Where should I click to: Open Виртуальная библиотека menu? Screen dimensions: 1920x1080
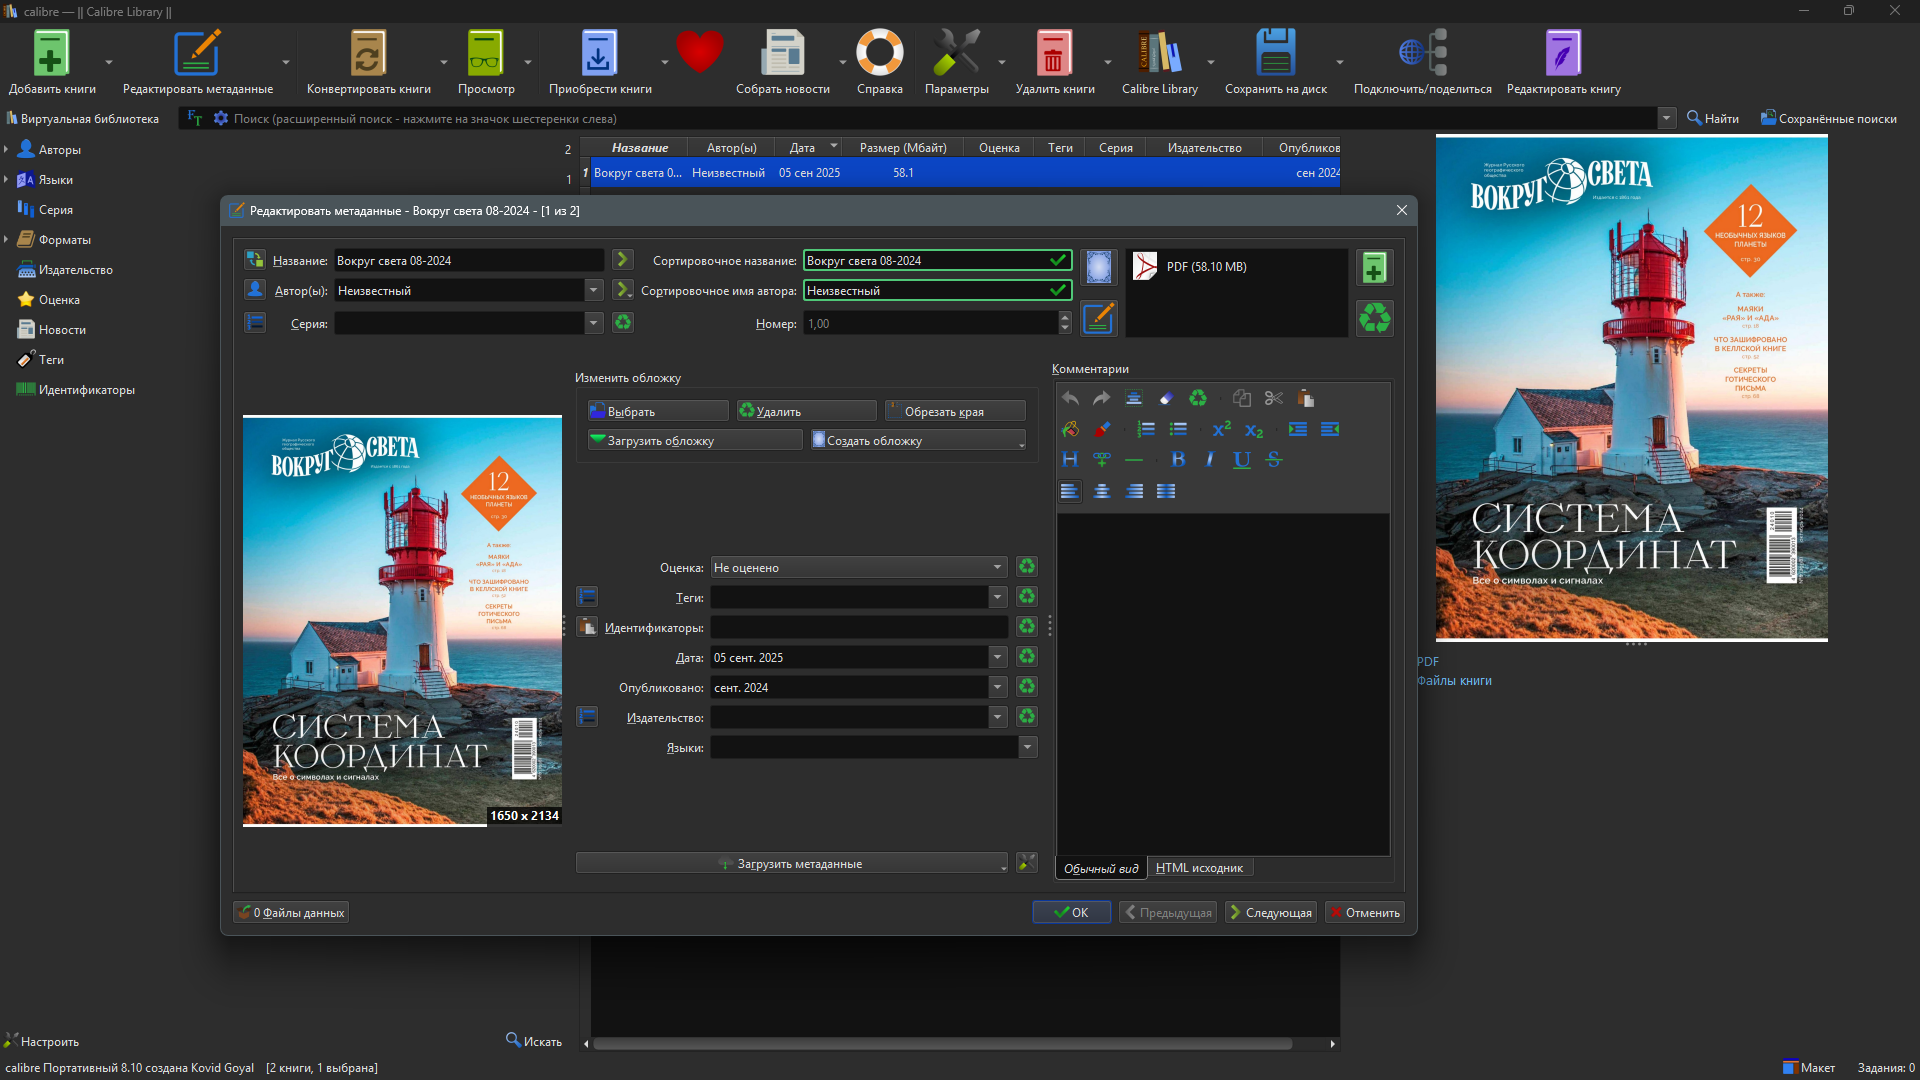click(x=83, y=118)
